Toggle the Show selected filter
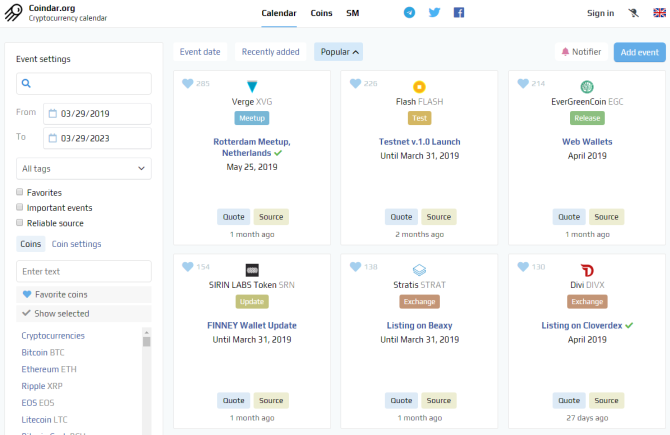The image size is (670, 435). point(84,314)
